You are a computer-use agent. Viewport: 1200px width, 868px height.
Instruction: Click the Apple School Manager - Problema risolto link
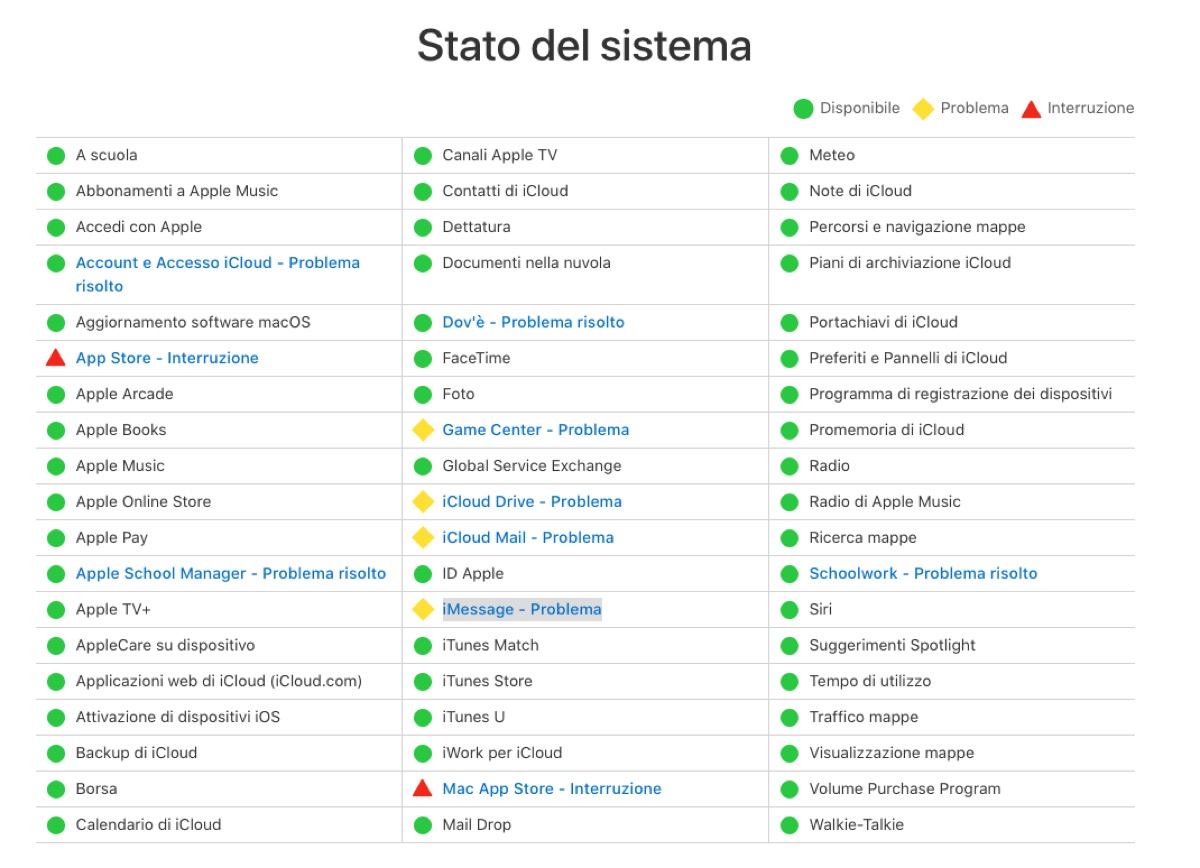pos(229,573)
